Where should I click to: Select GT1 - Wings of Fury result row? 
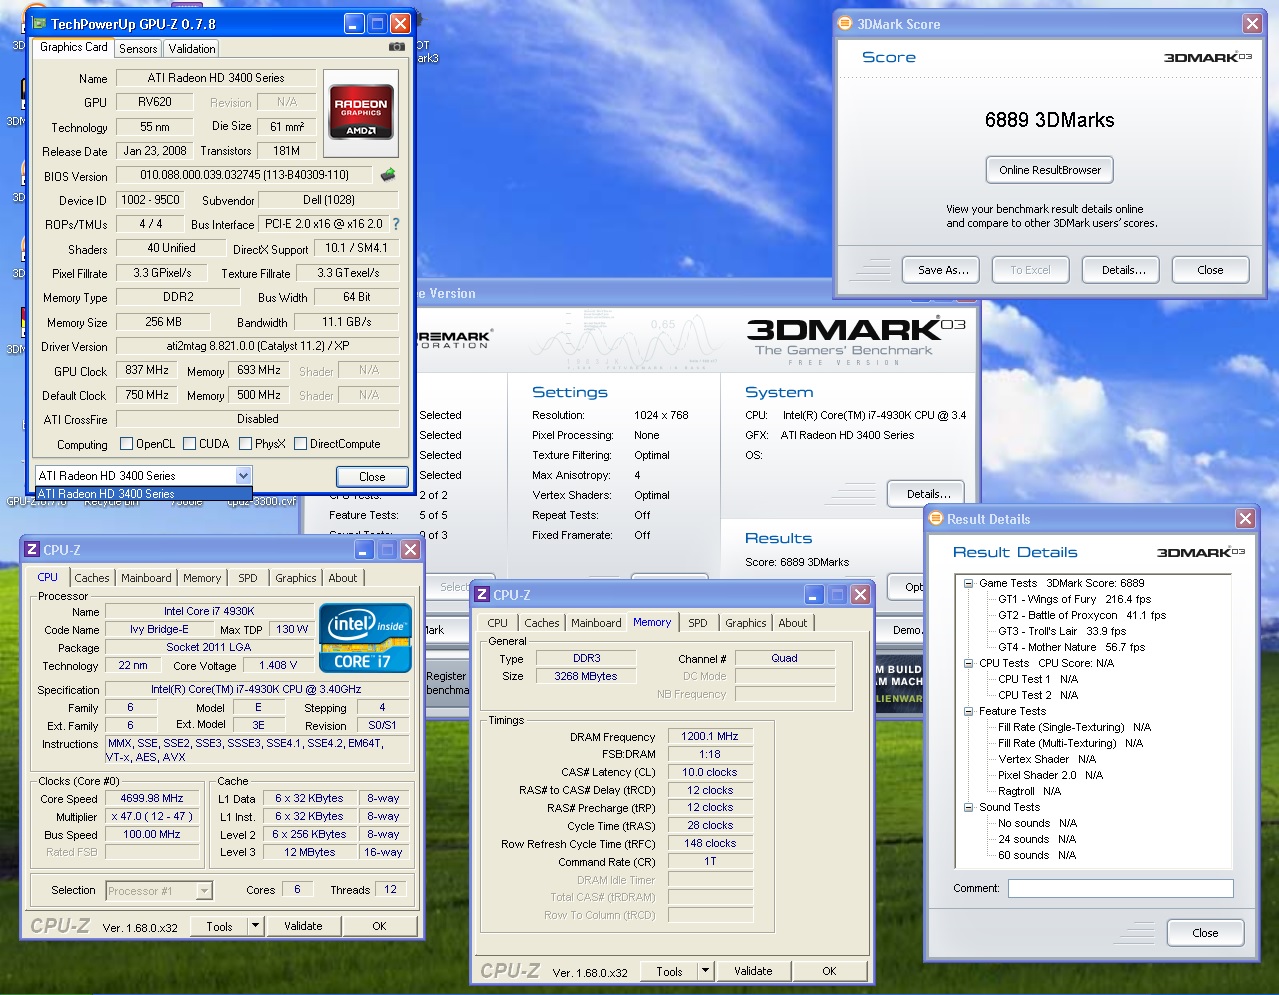point(1074,599)
